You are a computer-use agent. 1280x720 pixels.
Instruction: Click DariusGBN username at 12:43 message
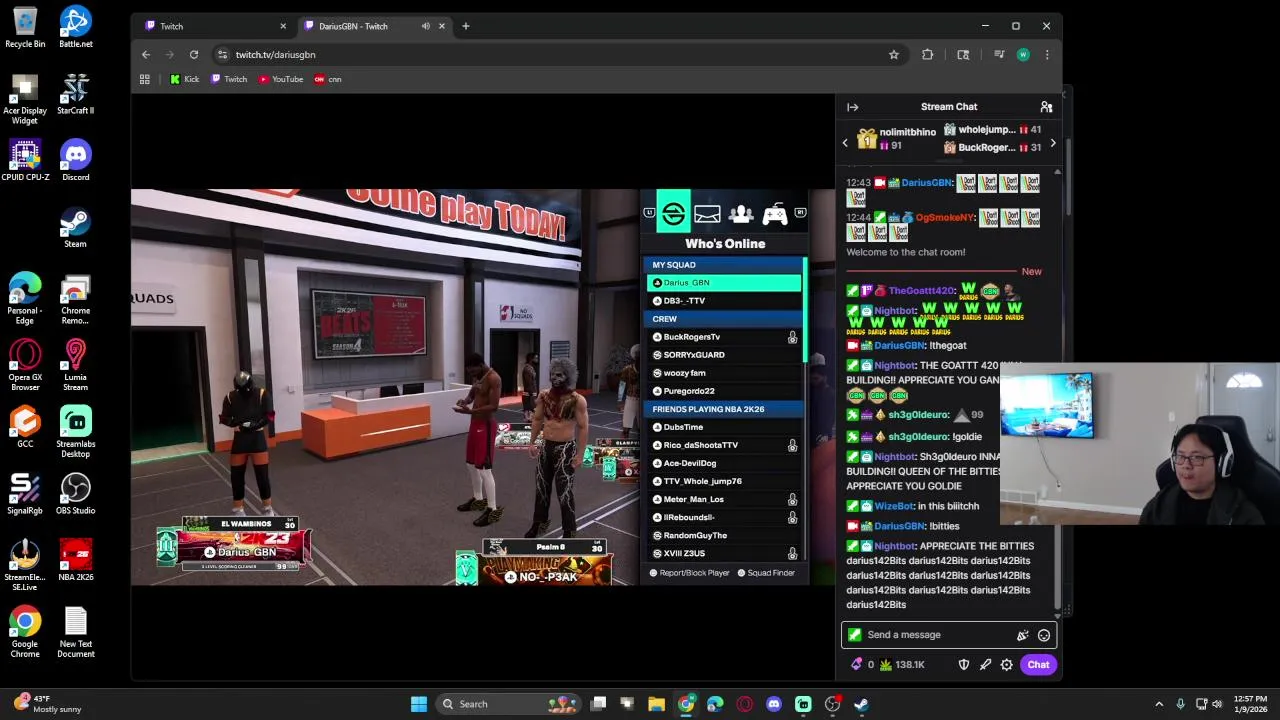[x=927, y=183]
